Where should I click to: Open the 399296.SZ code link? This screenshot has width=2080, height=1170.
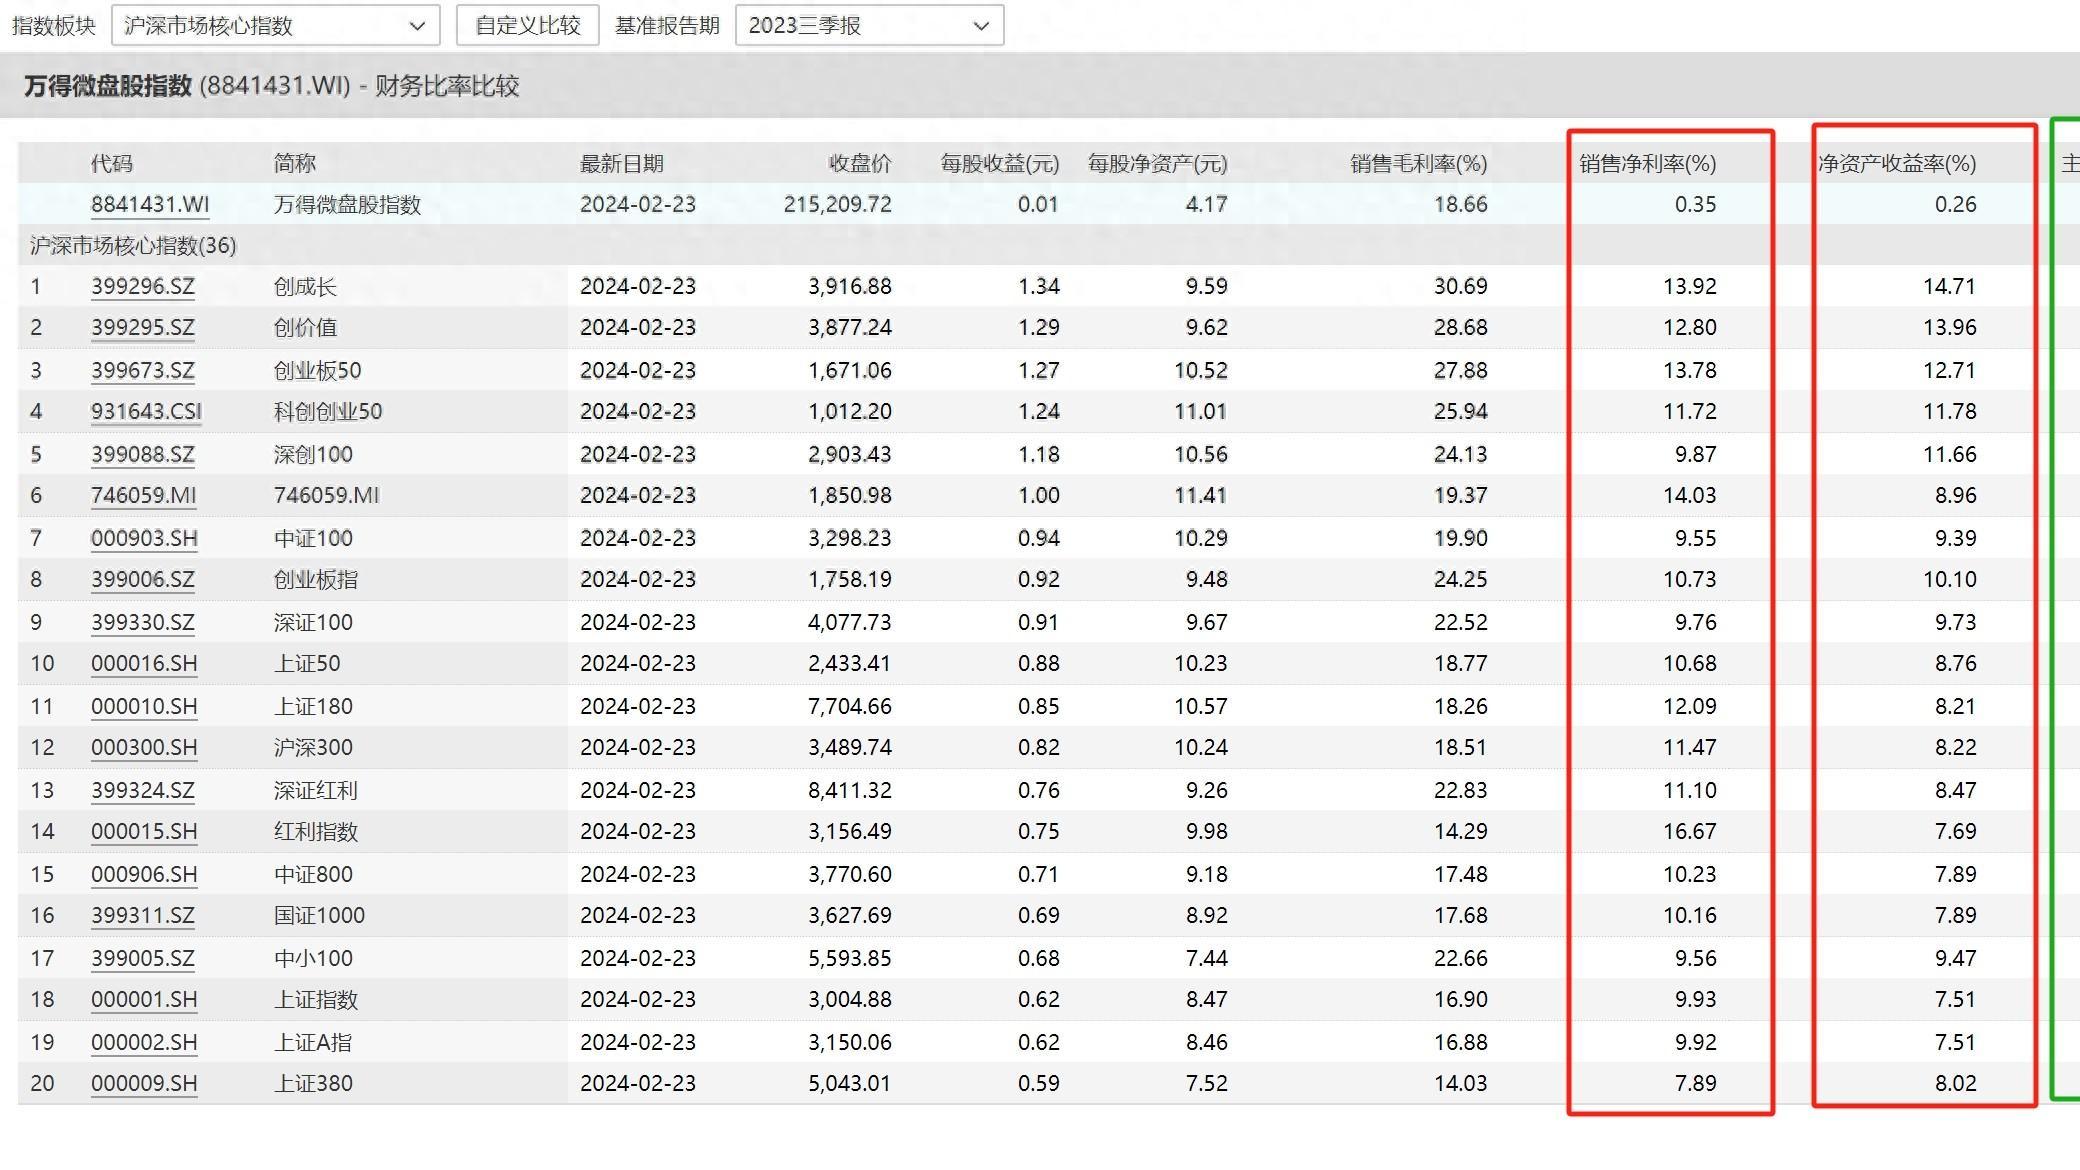tap(143, 287)
